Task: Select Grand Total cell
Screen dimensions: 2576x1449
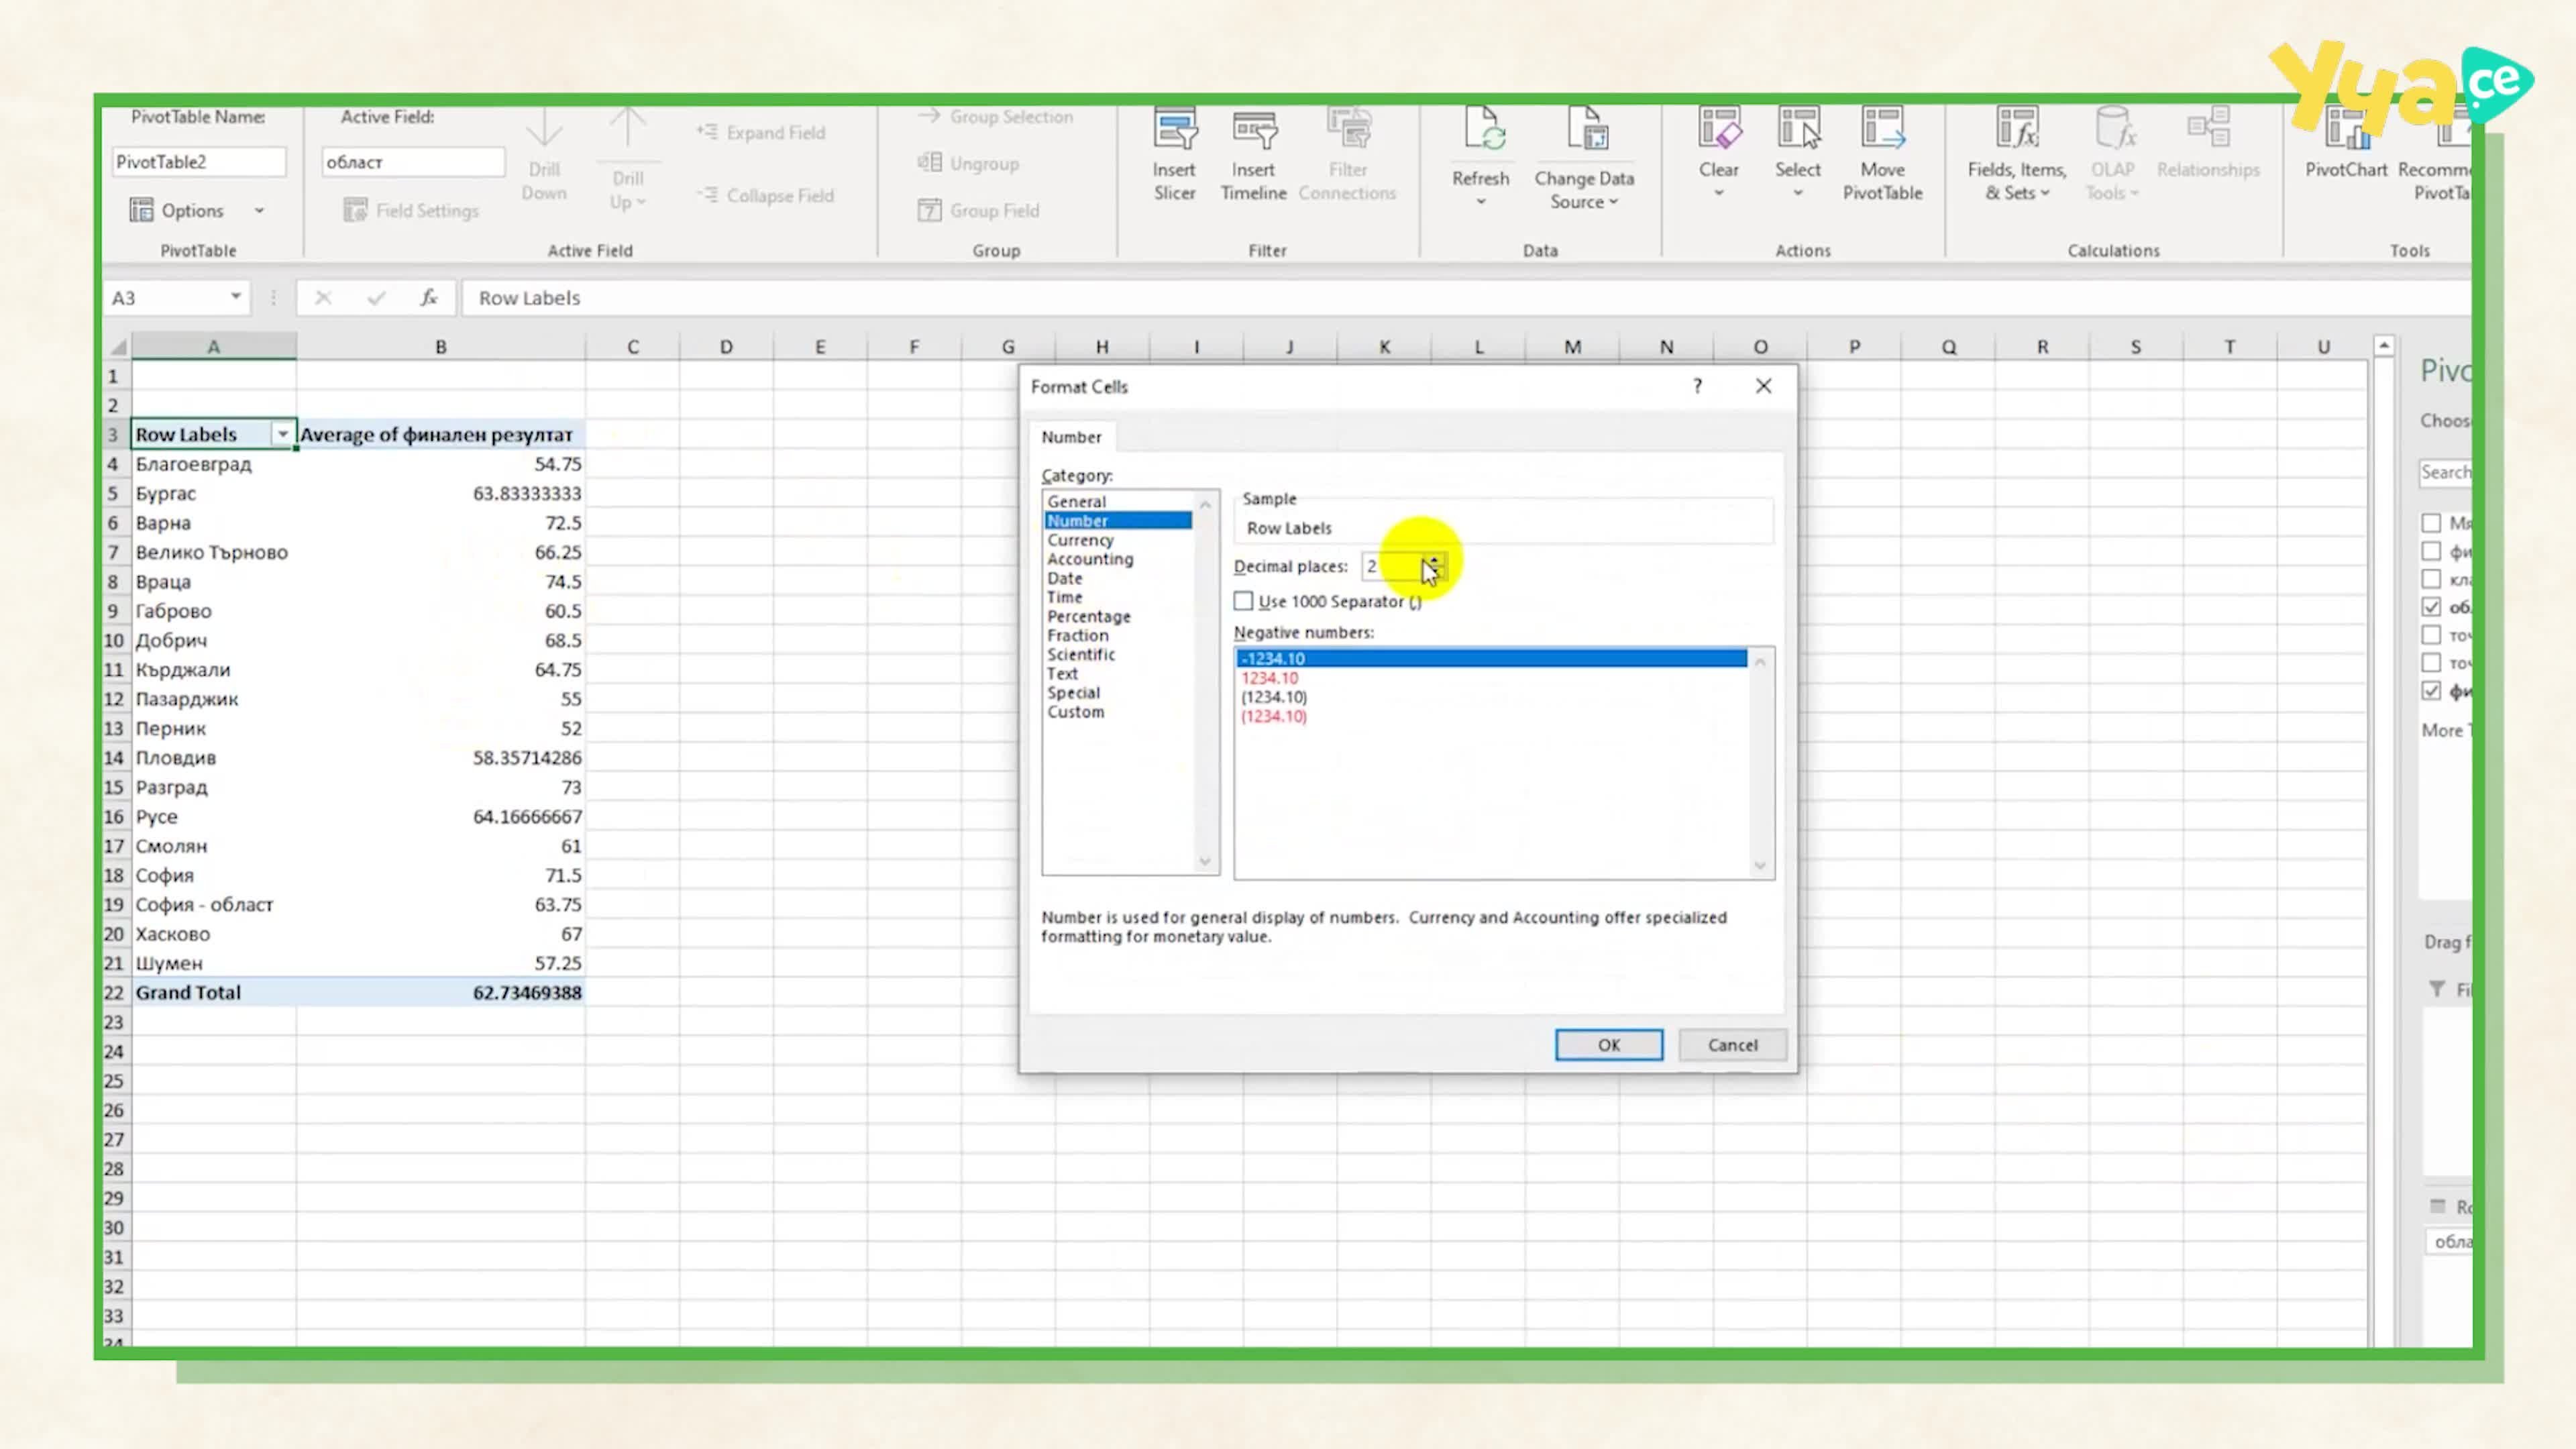Action: tap(213, 993)
